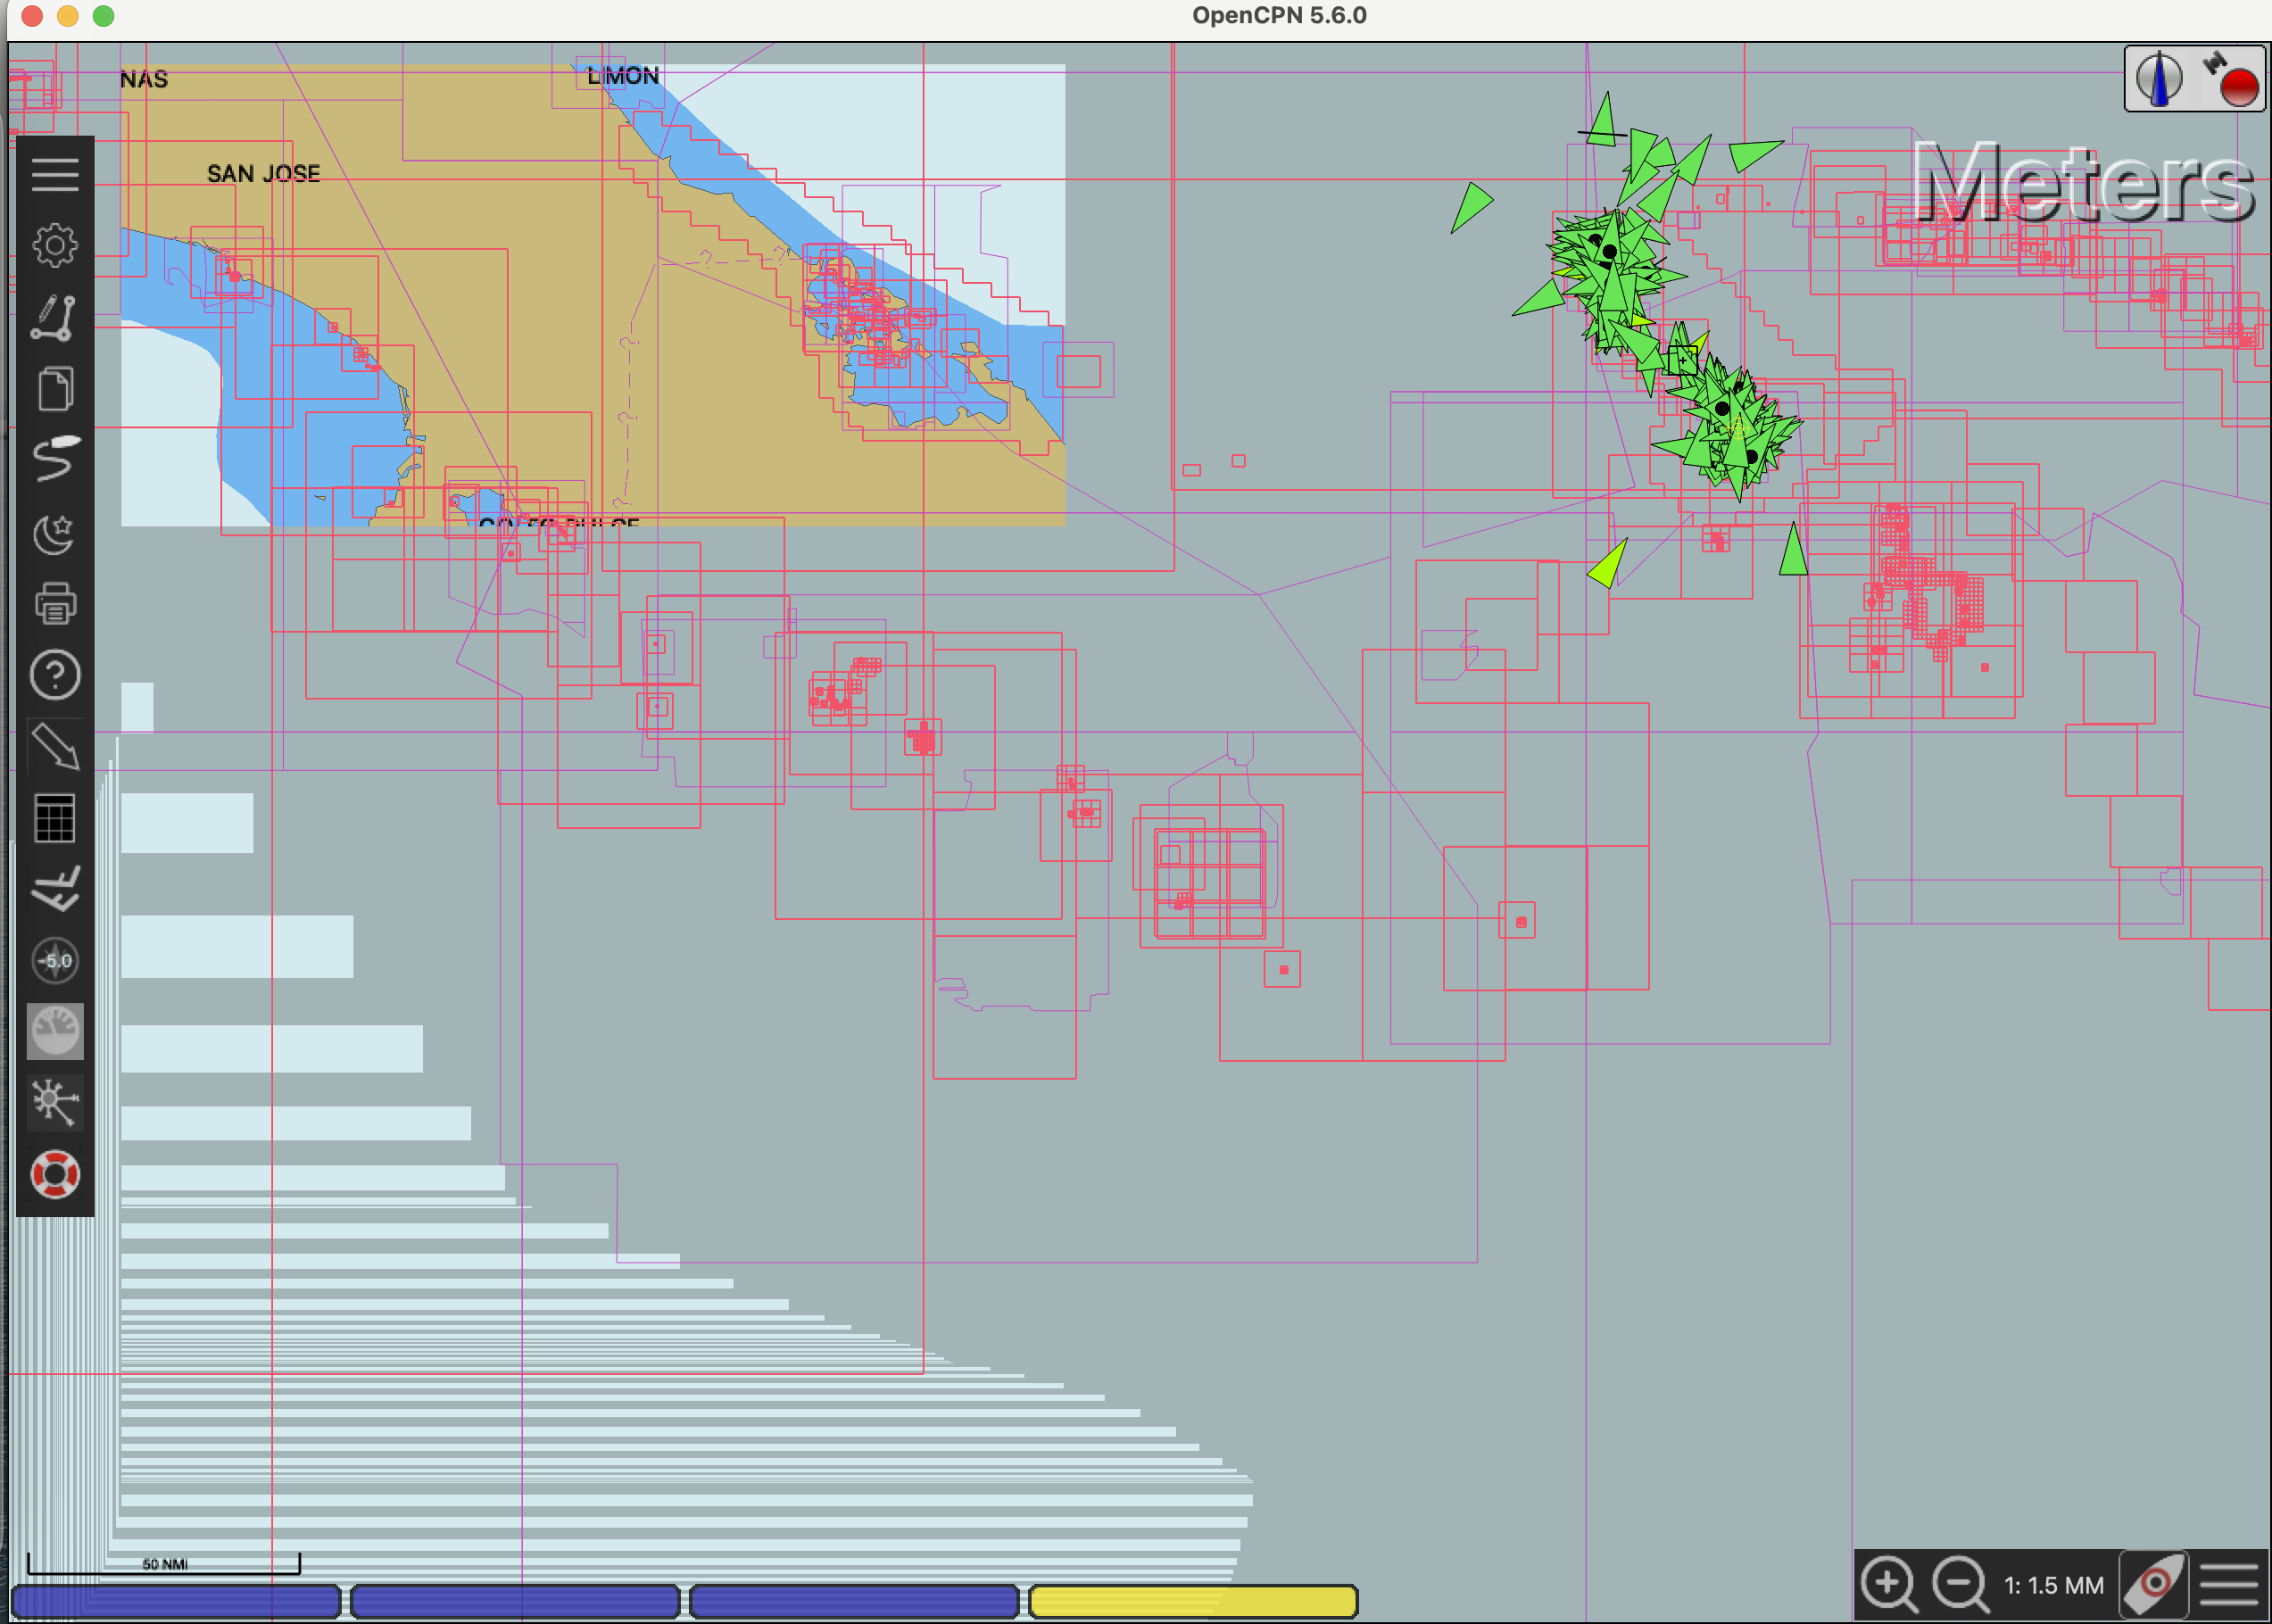
Task: Toggle the data grid display tool
Action: coord(55,818)
